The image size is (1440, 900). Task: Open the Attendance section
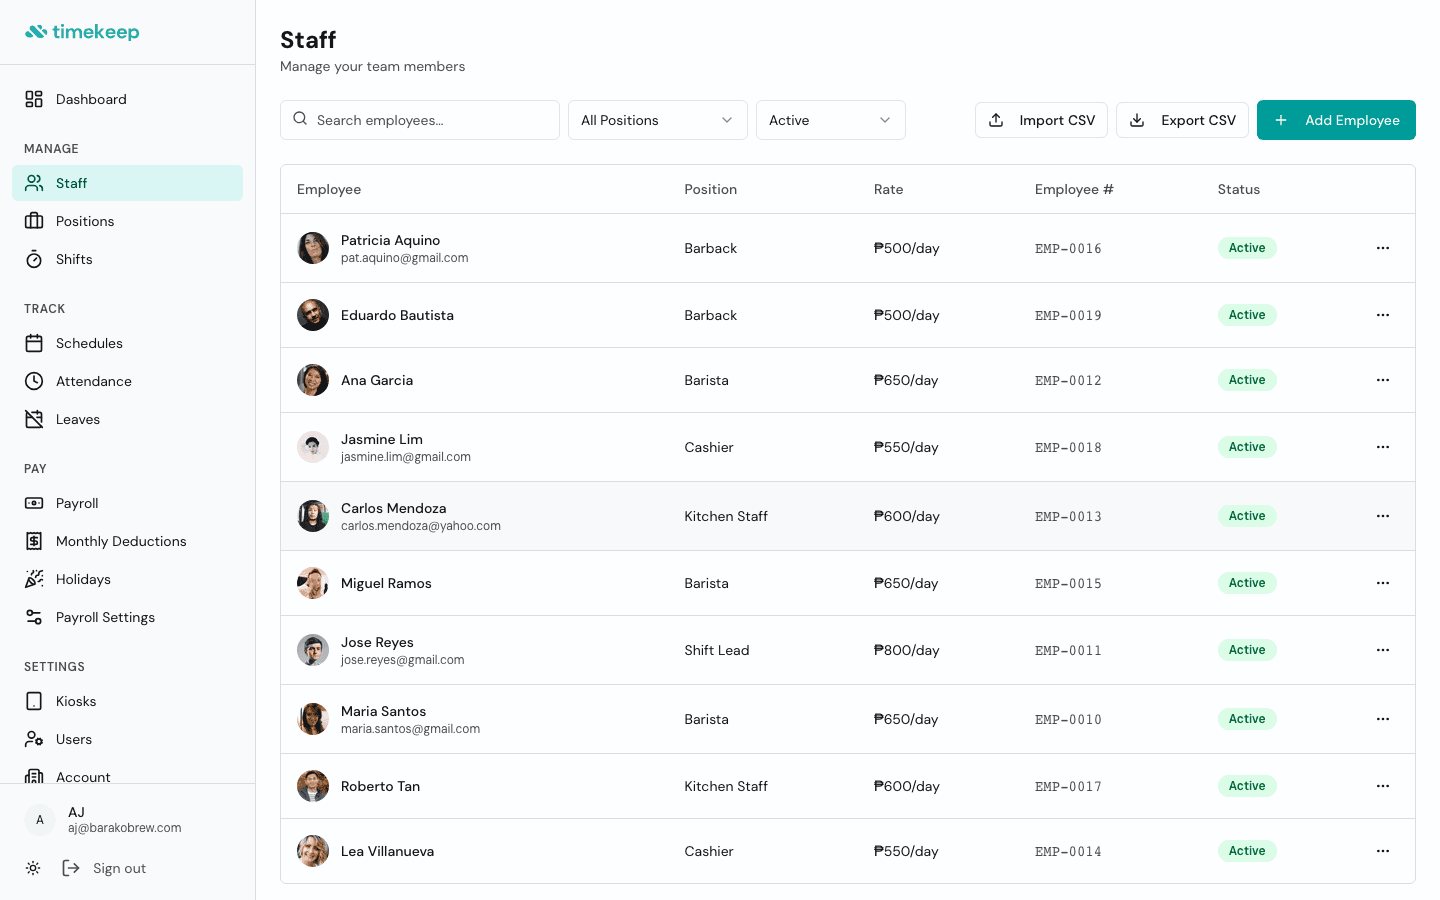93,381
